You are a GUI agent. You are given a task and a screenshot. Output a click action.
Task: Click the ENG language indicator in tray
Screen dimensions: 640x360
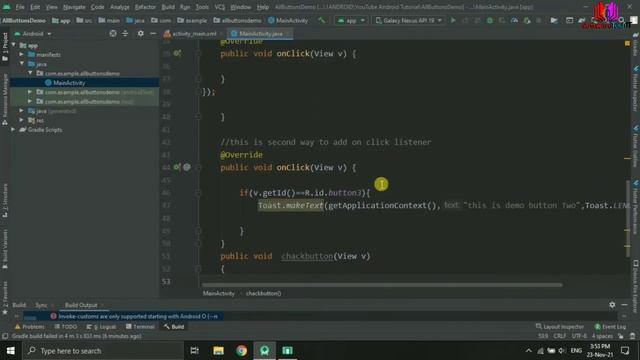tap(576, 351)
